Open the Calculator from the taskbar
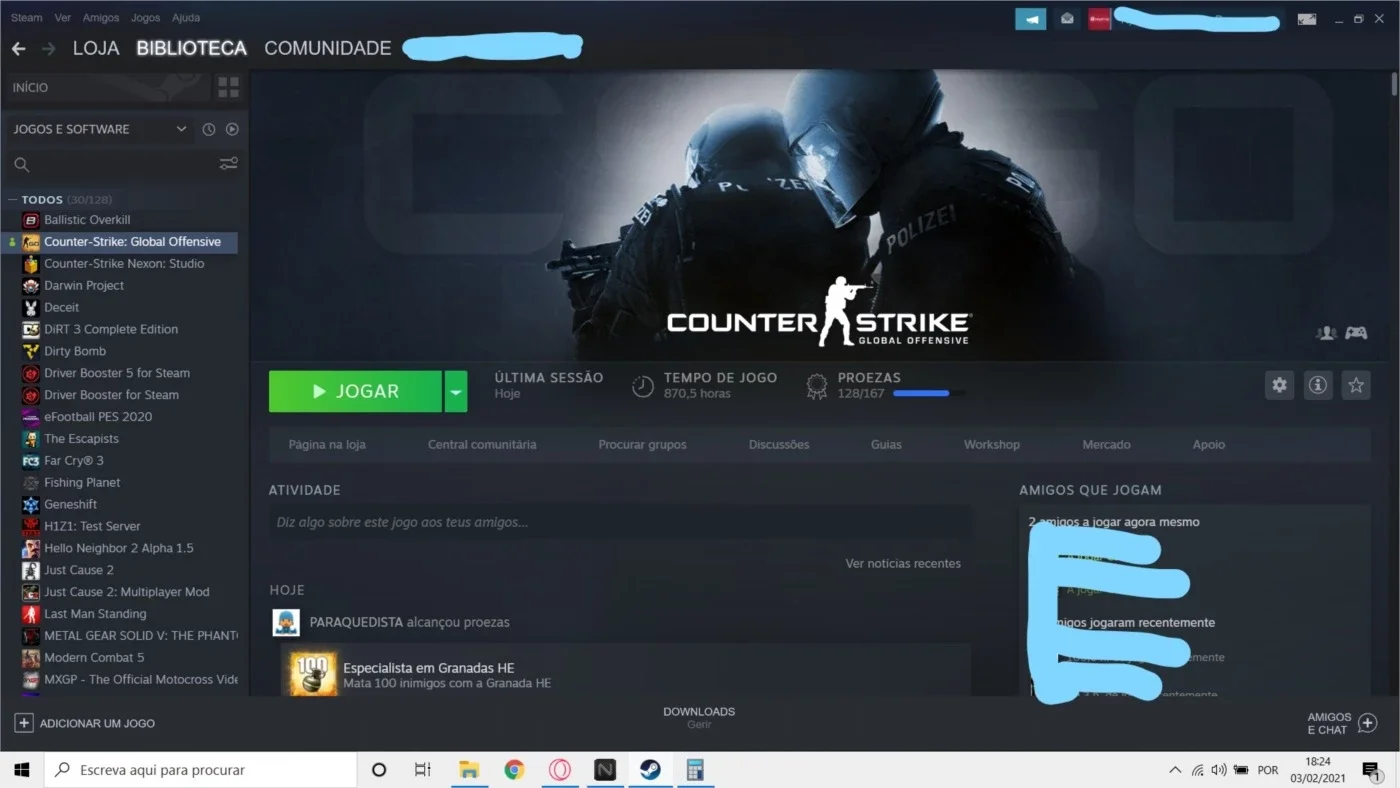This screenshot has height=788, width=1400. [695, 770]
